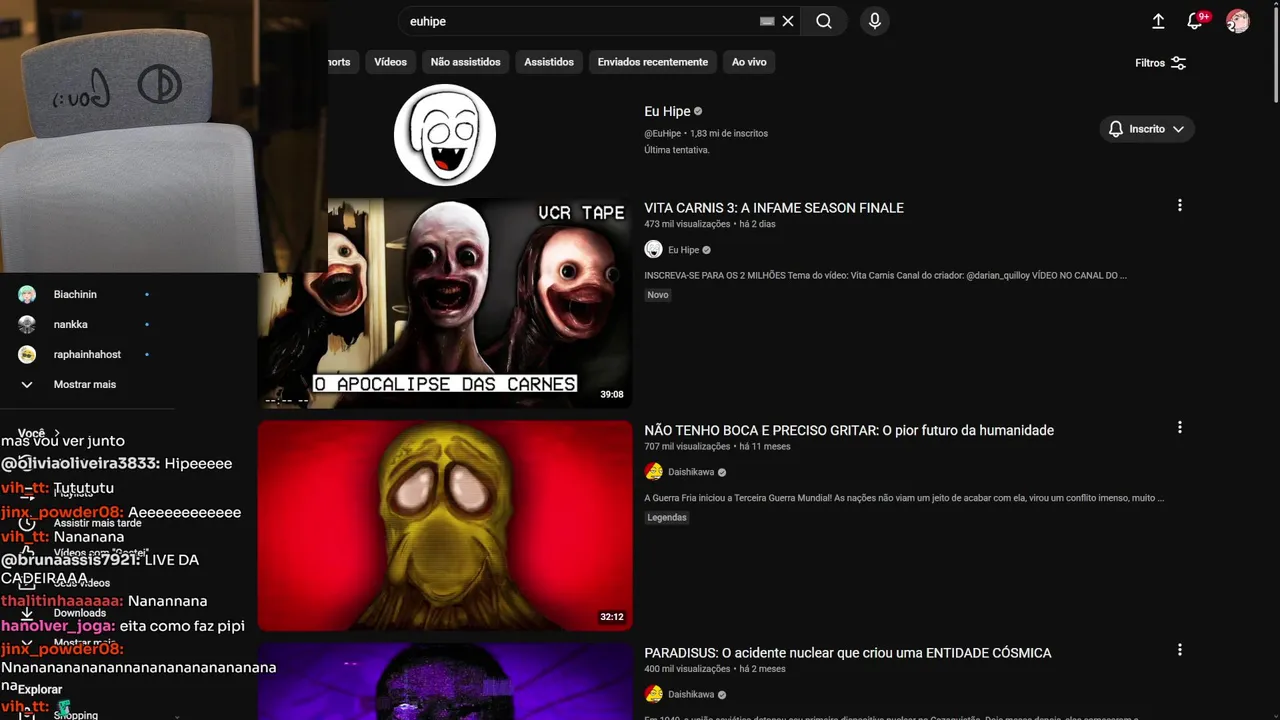Start voice search with microphone icon
Screen dimensions: 1280x720
875,21
